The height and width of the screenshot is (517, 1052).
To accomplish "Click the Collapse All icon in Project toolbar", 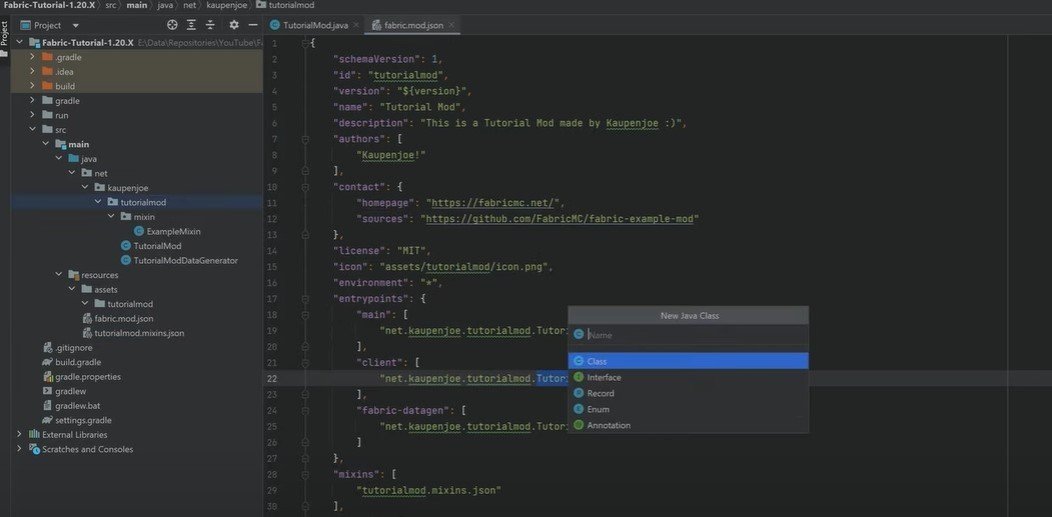I will [210, 25].
